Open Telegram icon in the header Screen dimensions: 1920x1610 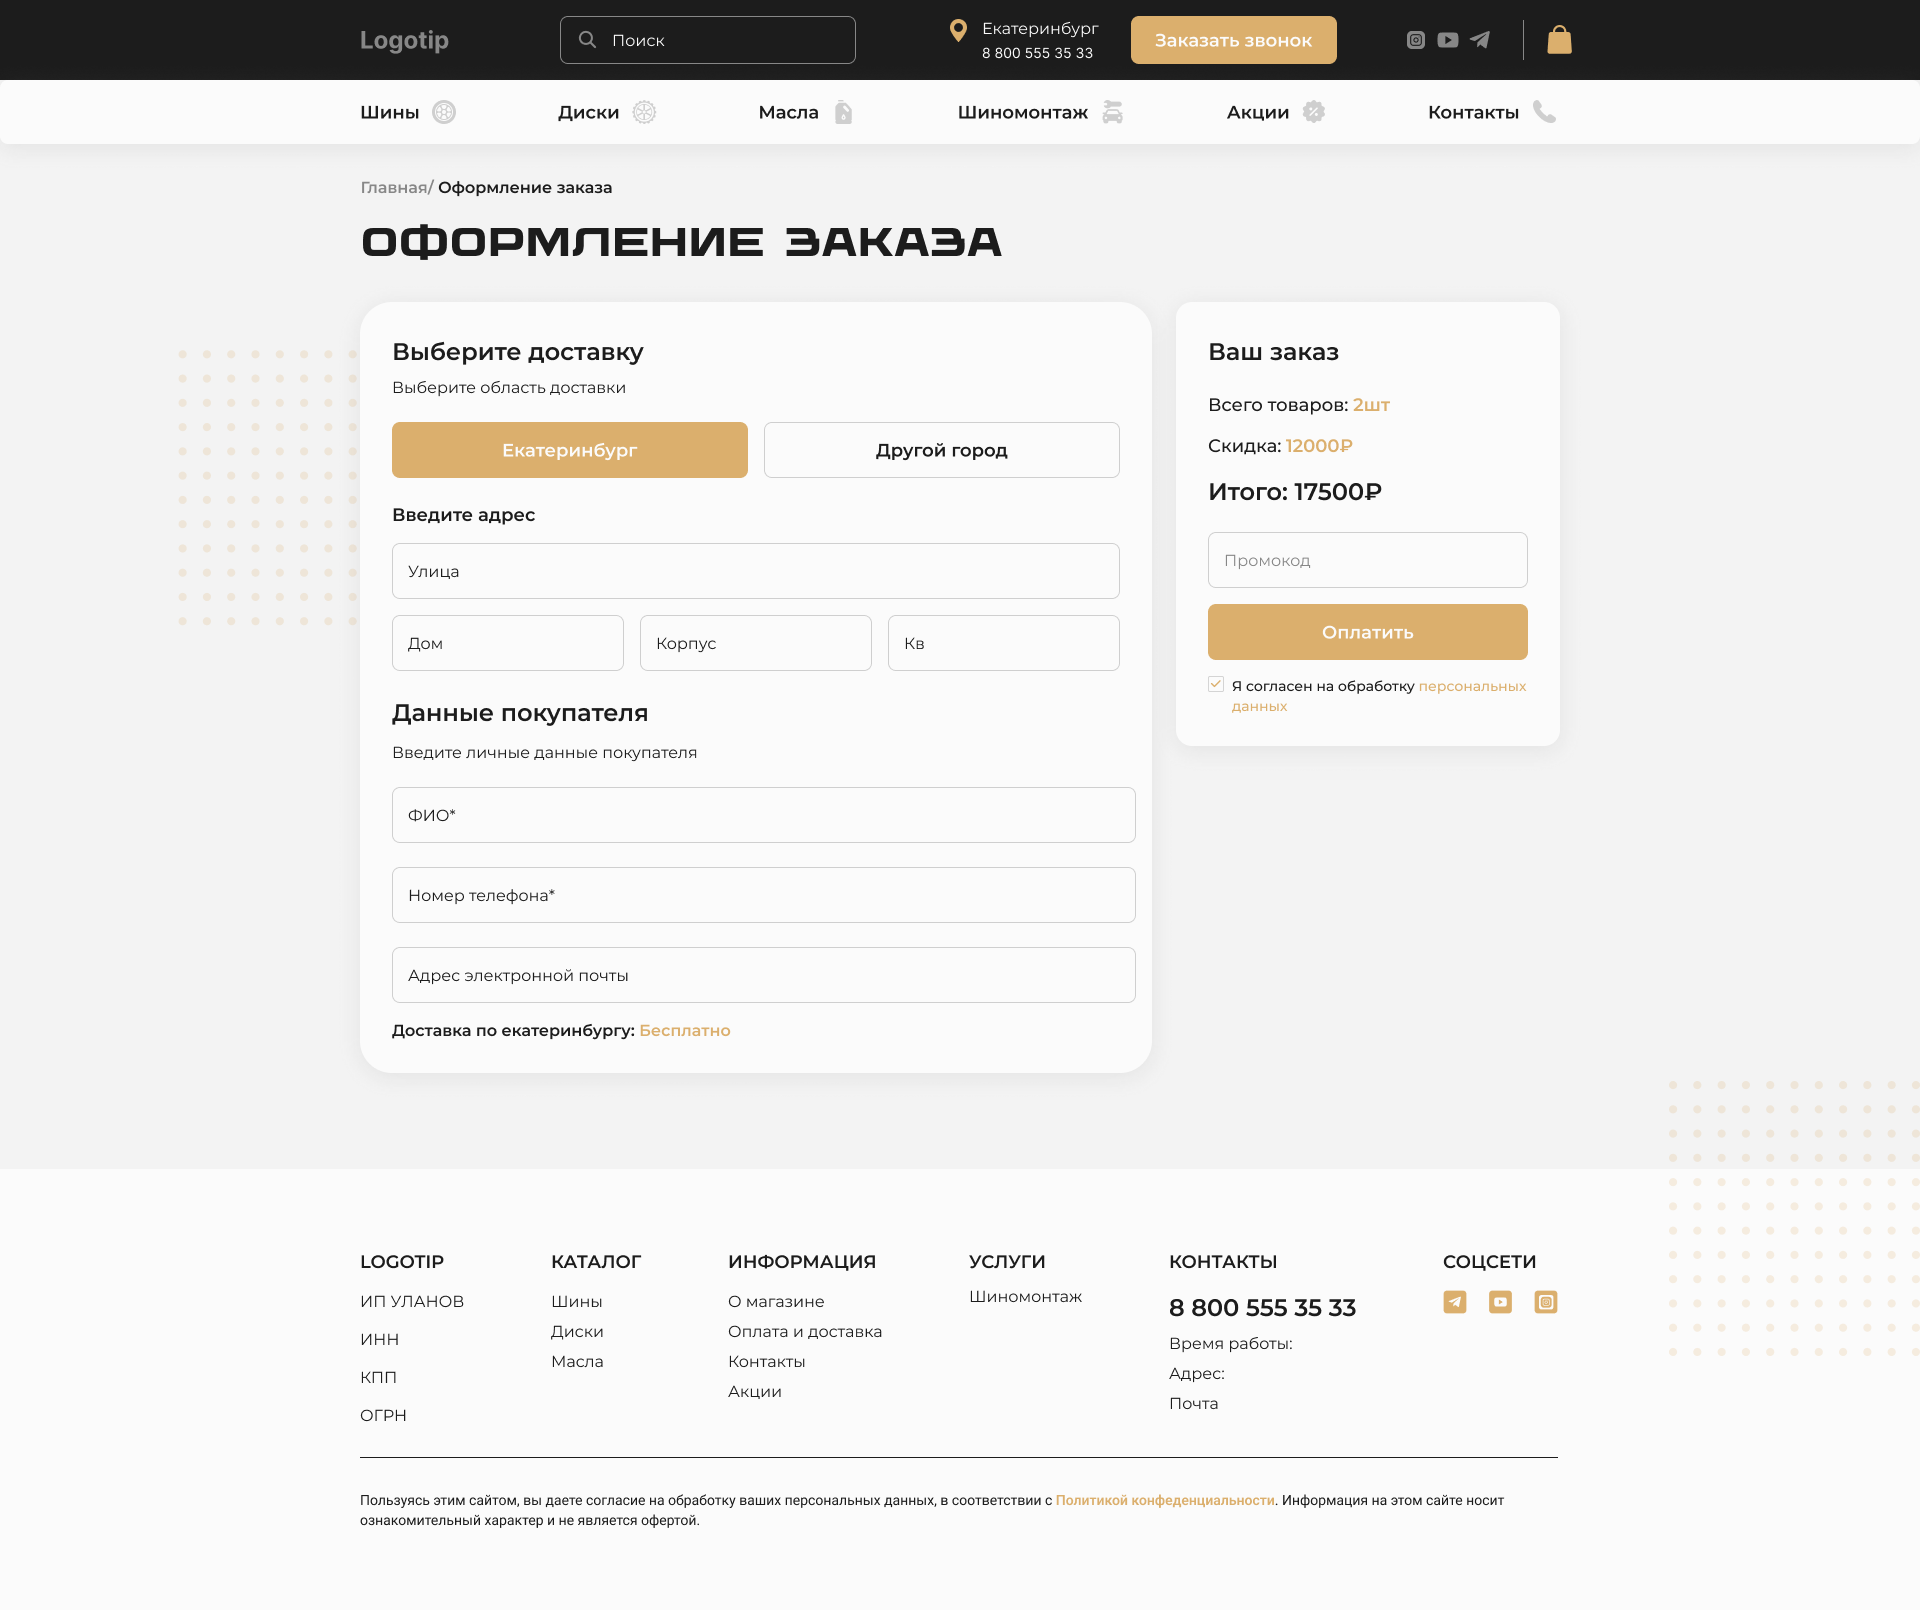[1480, 40]
